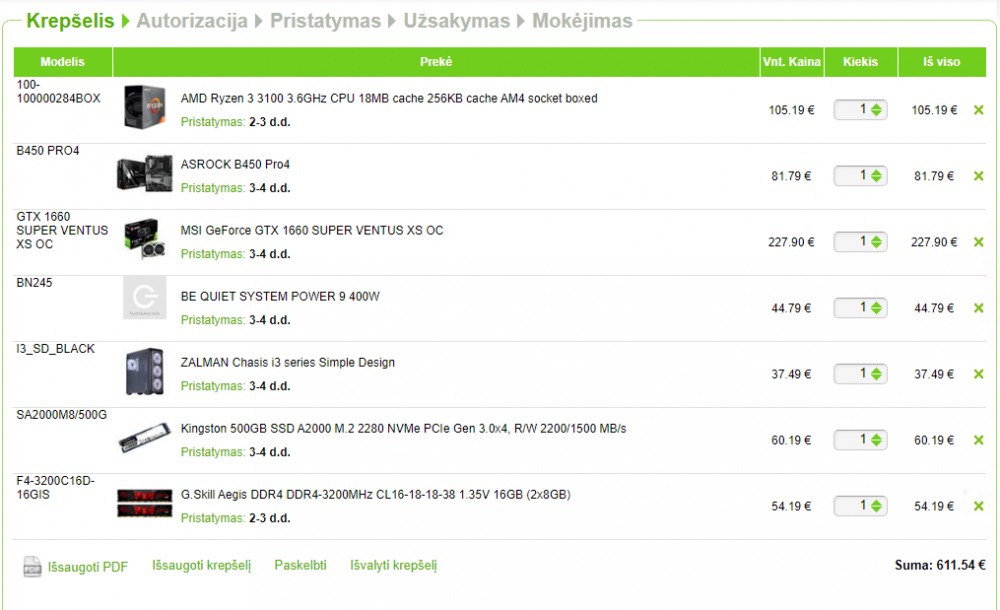This screenshot has width=1000, height=610.
Task: Click Ryzen row delivery time 2-3 d.d.
Action: click(x=270, y=122)
